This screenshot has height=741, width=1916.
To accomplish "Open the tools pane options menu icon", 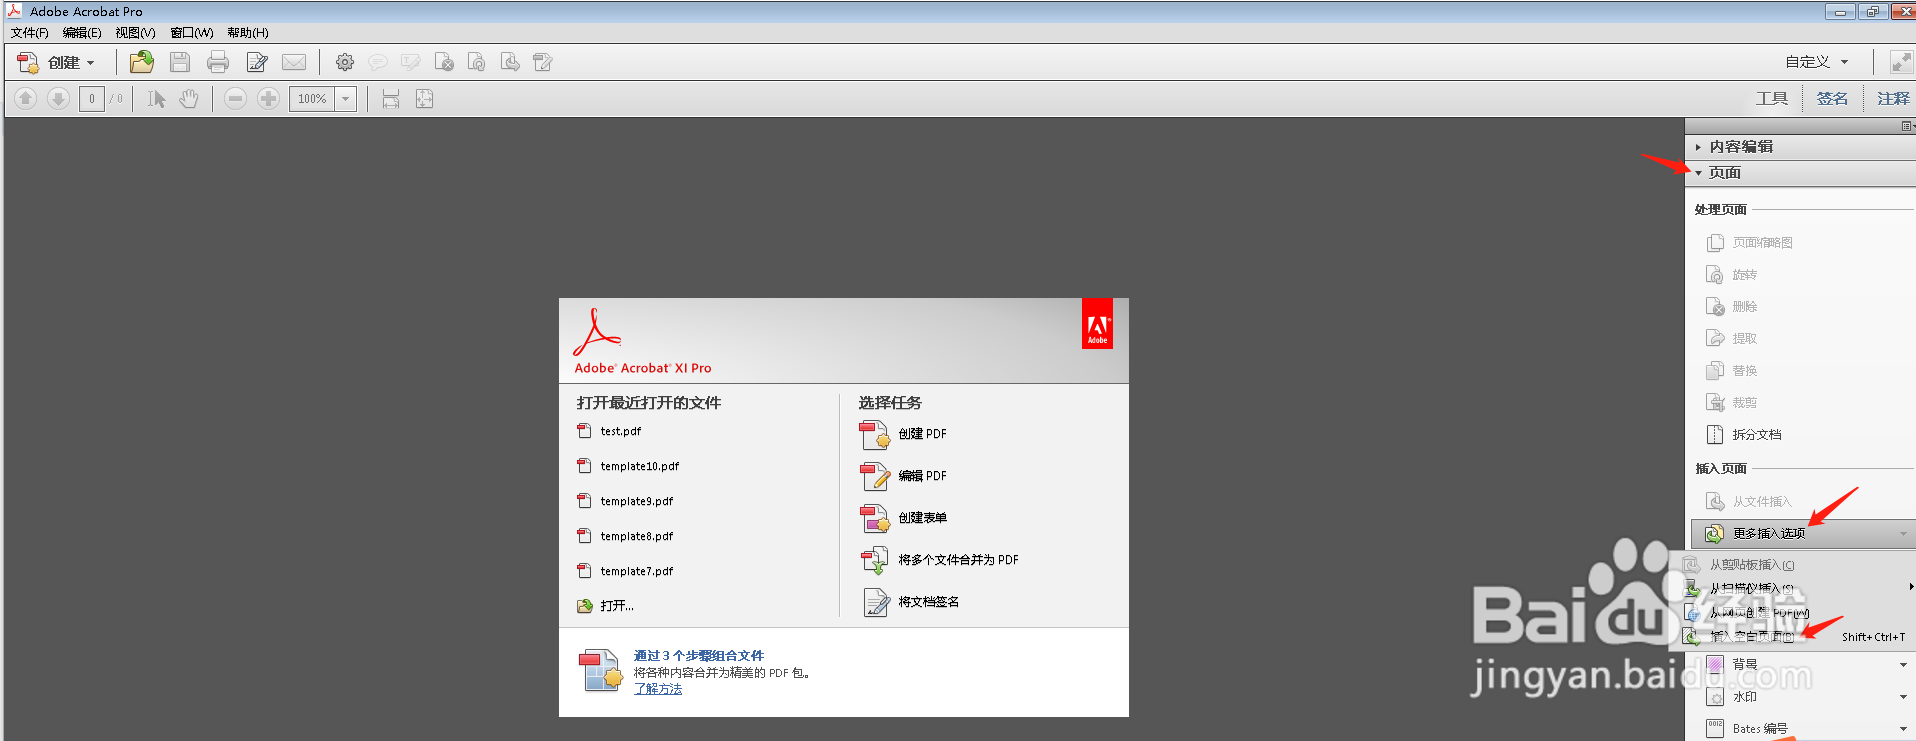I will coord(1907,126).
